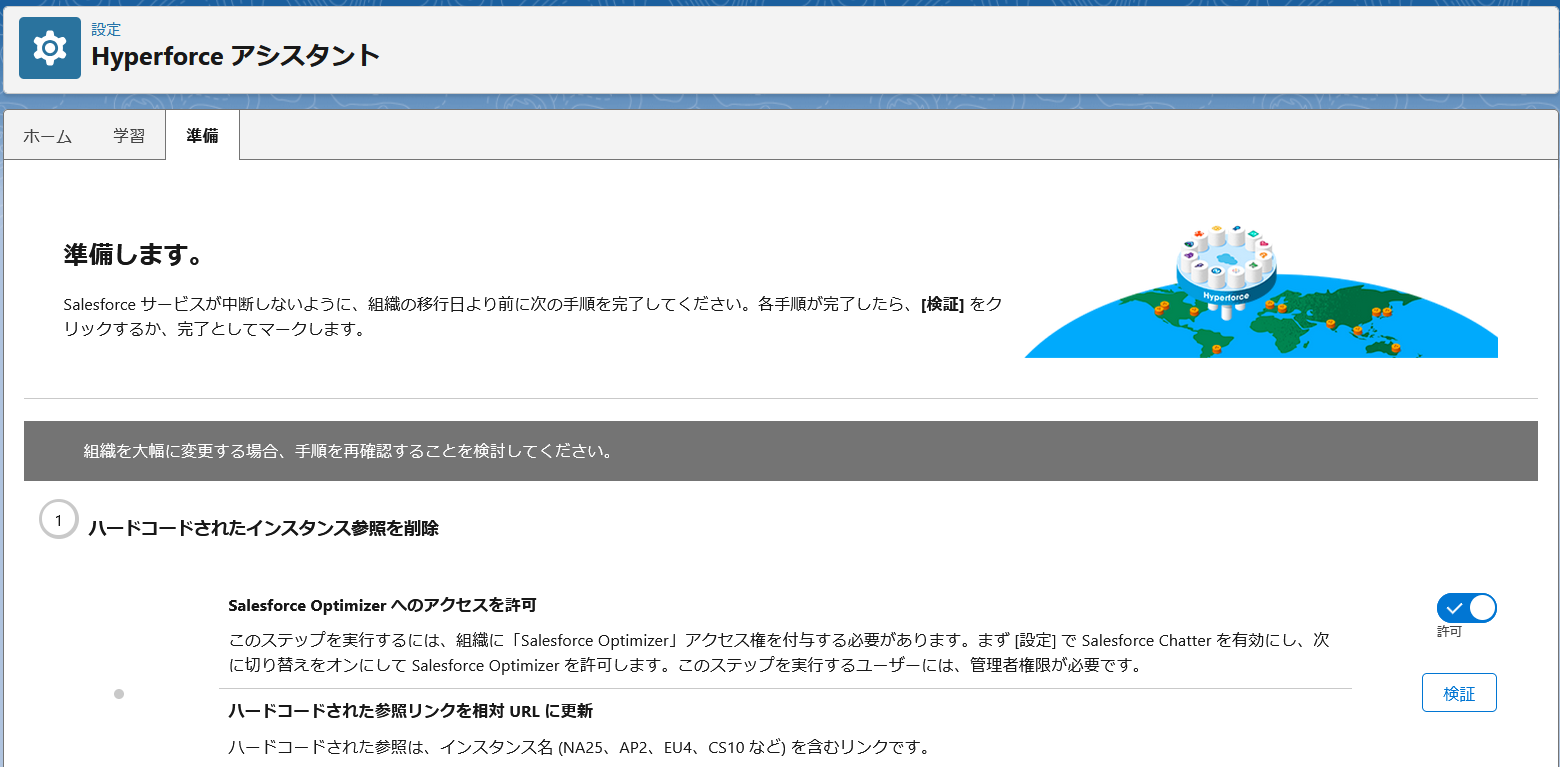Image resolution: width=1560 pixels, height=767 pixels.
Task: Click the 設定 breadcrumb label
Action: (x=106, y=30)
